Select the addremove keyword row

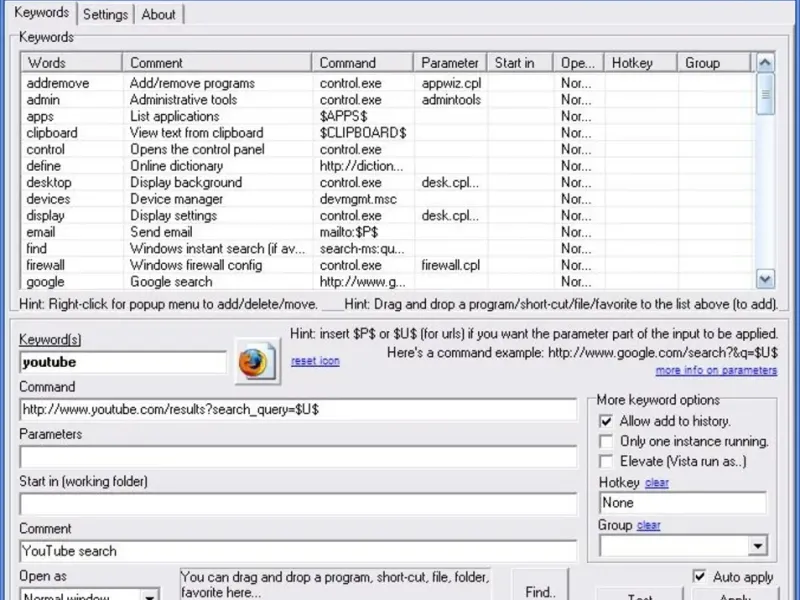pos(387,83)
